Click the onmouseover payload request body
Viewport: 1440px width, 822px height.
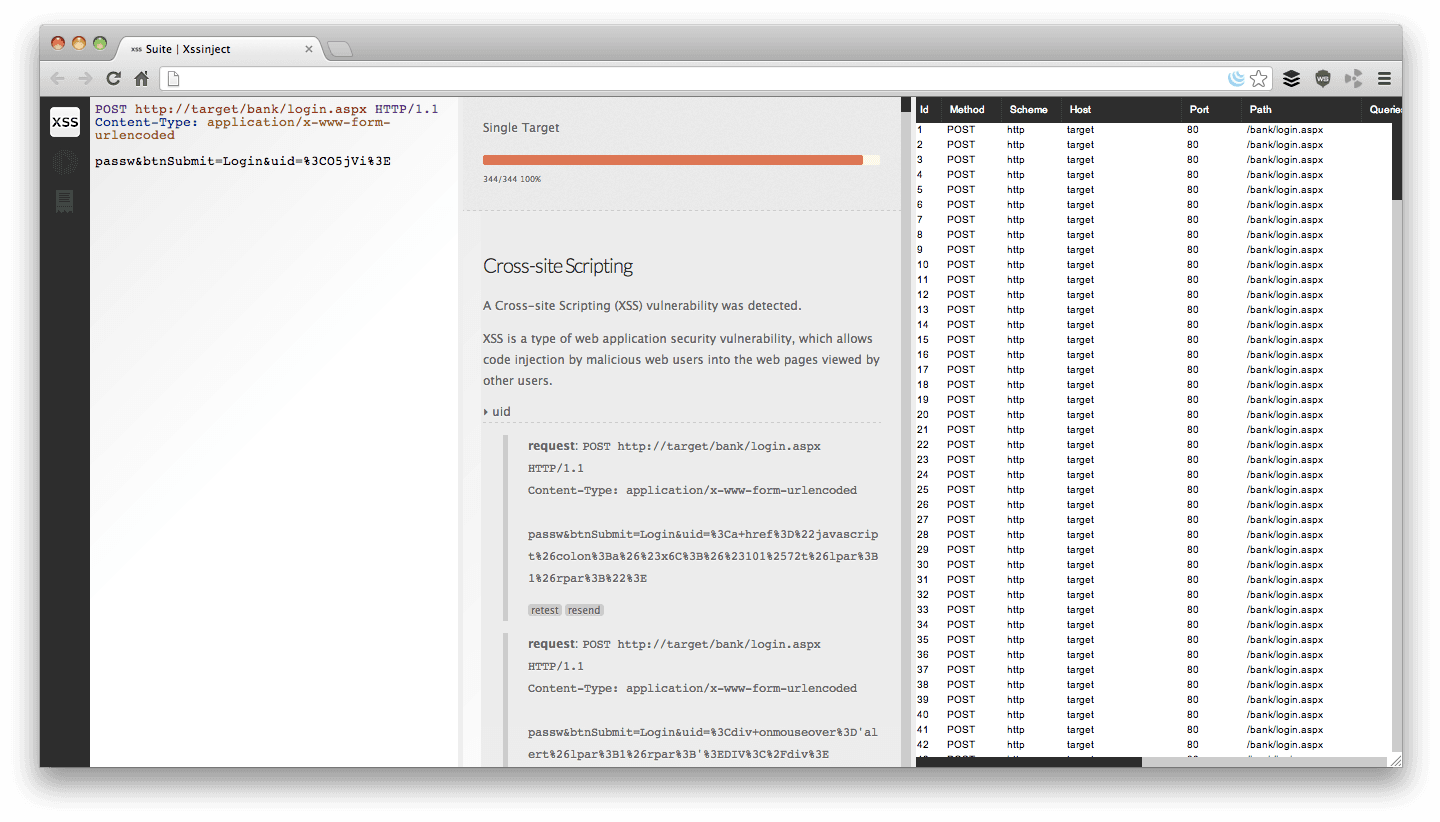pos(703,743)
